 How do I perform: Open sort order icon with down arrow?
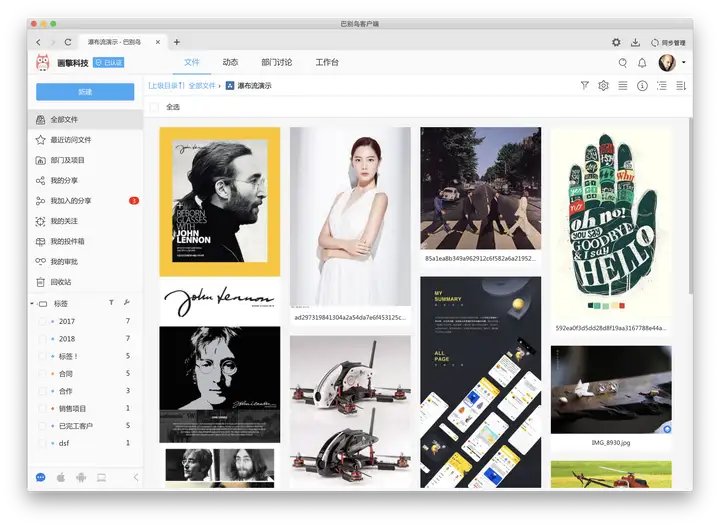[681, 85]
